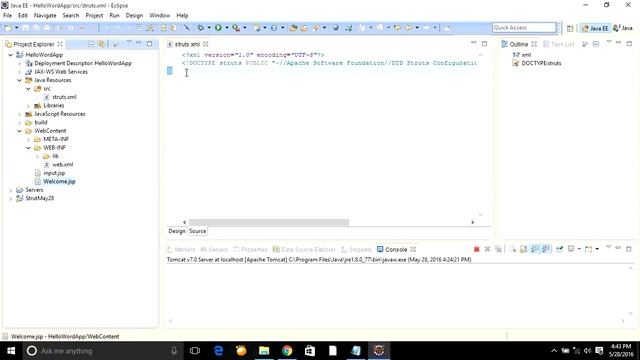Switch to the Java EE perspective
This screenshot has height=360, width=640.
[x=596, y=28]
